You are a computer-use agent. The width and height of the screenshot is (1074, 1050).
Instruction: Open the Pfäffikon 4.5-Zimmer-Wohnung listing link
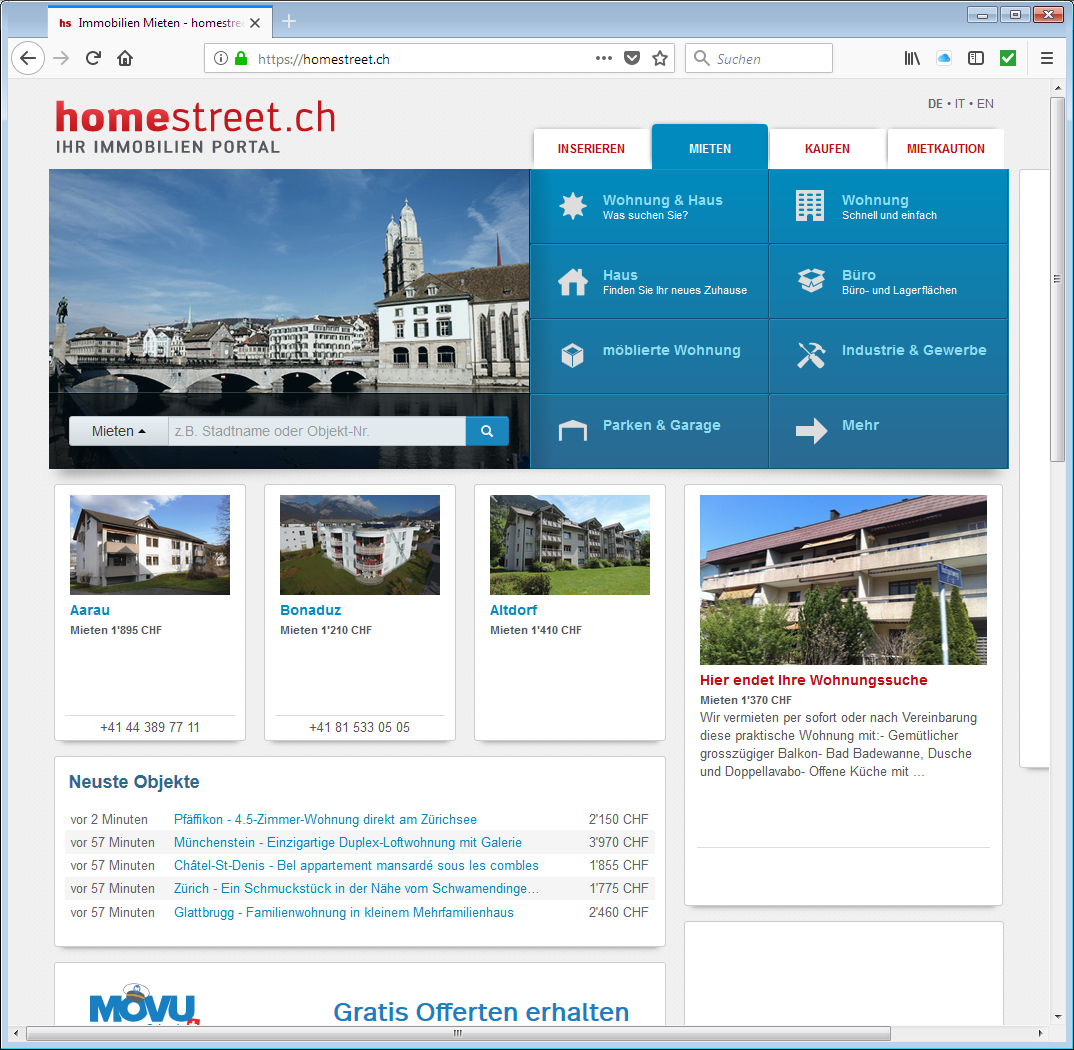coord(325,819)
